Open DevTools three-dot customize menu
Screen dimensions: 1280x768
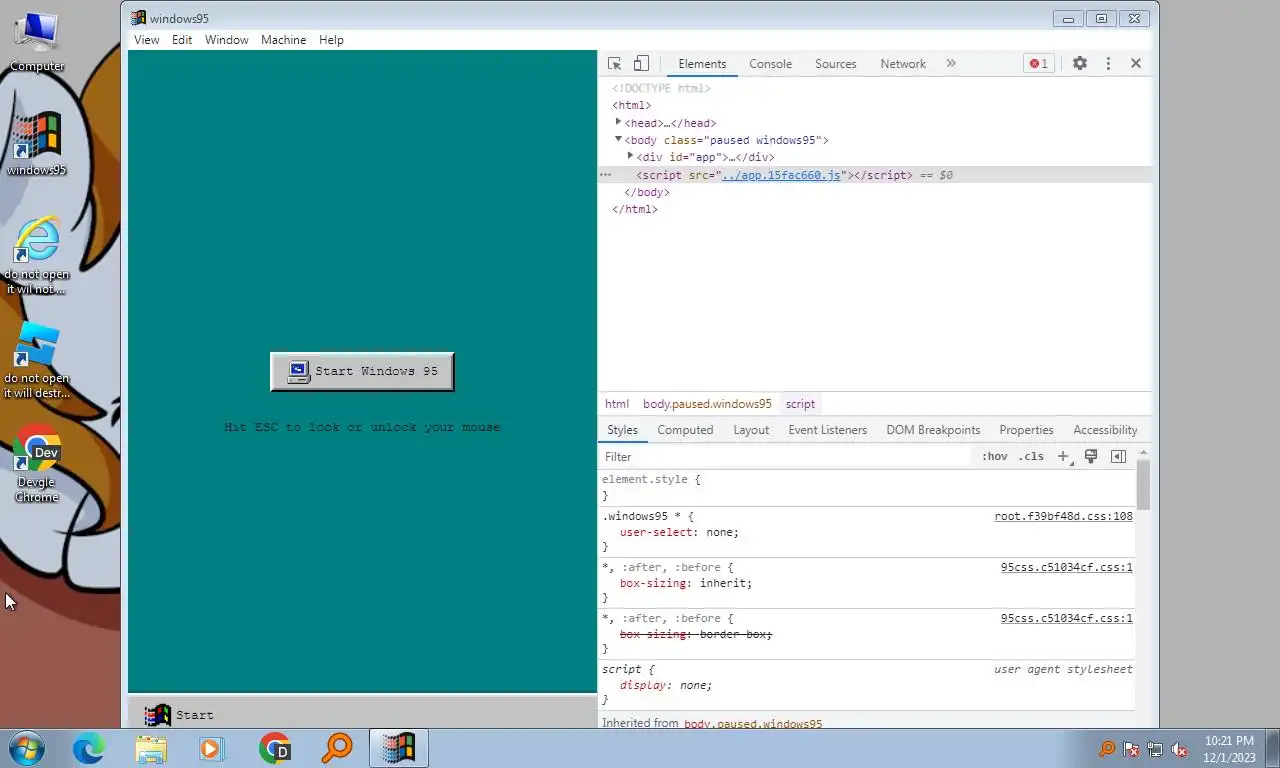coord(1108,63)
